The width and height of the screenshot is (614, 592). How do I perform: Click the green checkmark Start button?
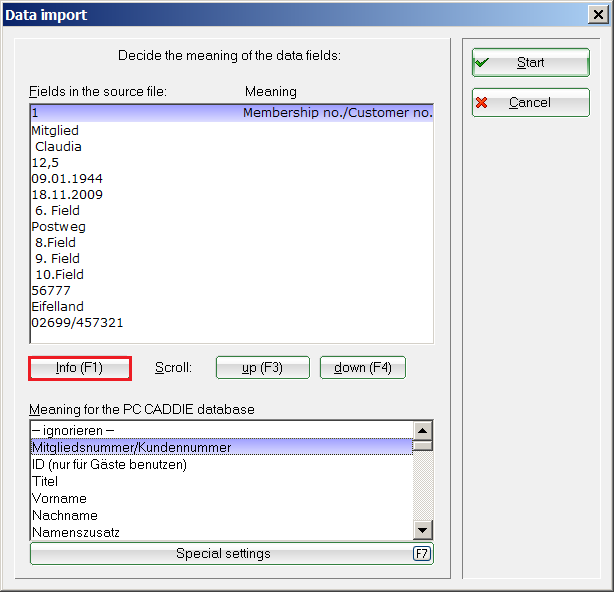click(x=530, y=63)
